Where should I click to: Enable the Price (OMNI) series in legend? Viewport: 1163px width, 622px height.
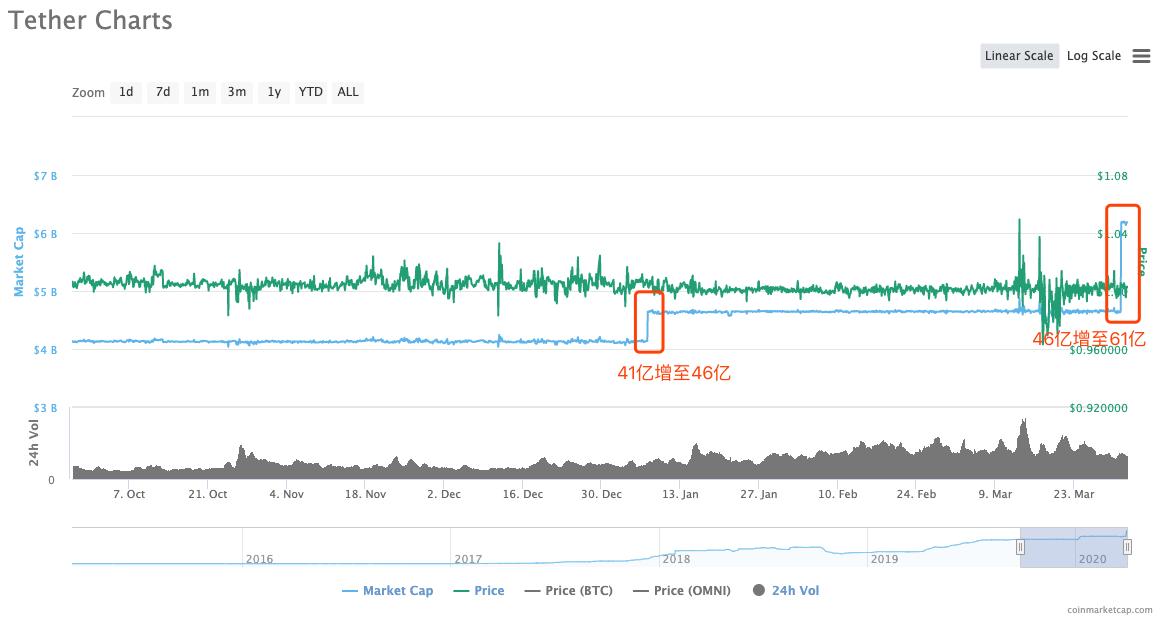tap(683, 590)
